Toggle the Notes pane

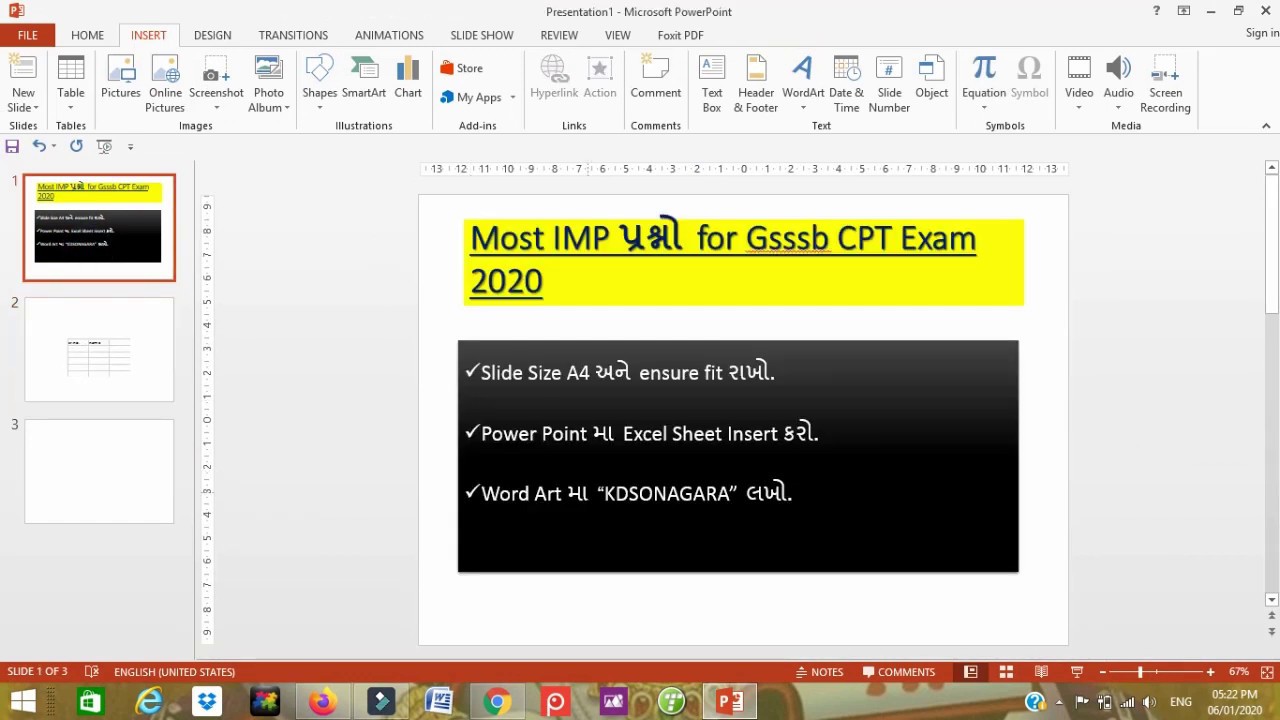[x=820, y=672]
